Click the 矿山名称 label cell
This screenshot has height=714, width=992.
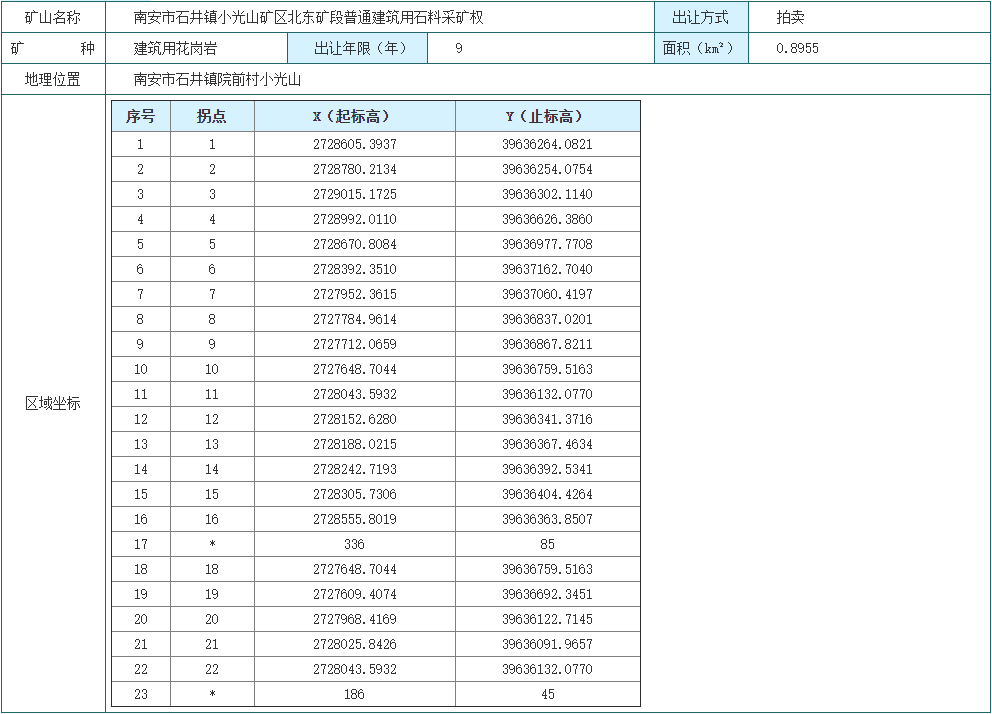coord(53,17)
